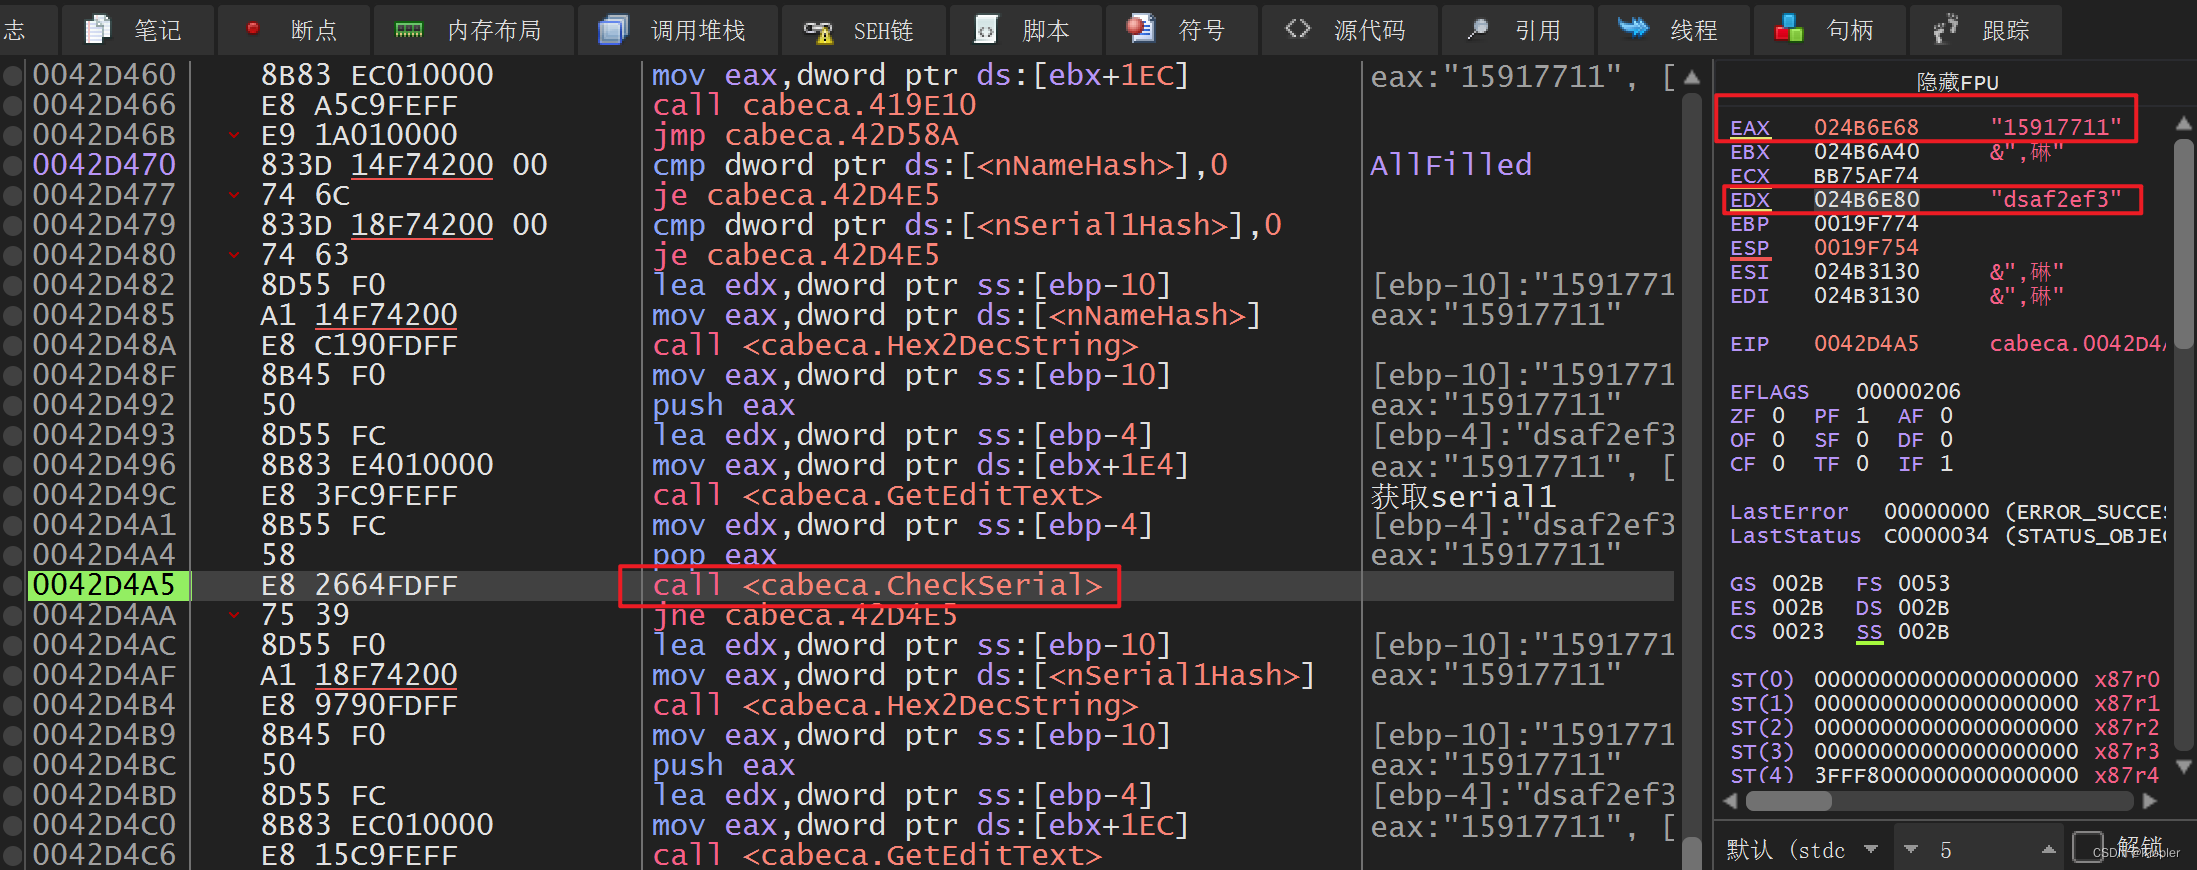Decrease the argument count spinner from 5
Screen dimensions: 2197x870
tap(1911, 850)
